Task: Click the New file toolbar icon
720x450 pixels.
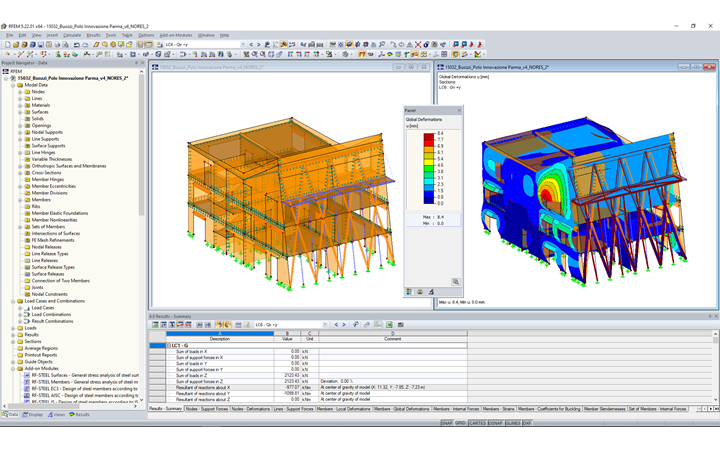Action: pyautogui.click(x=7, y=45)
